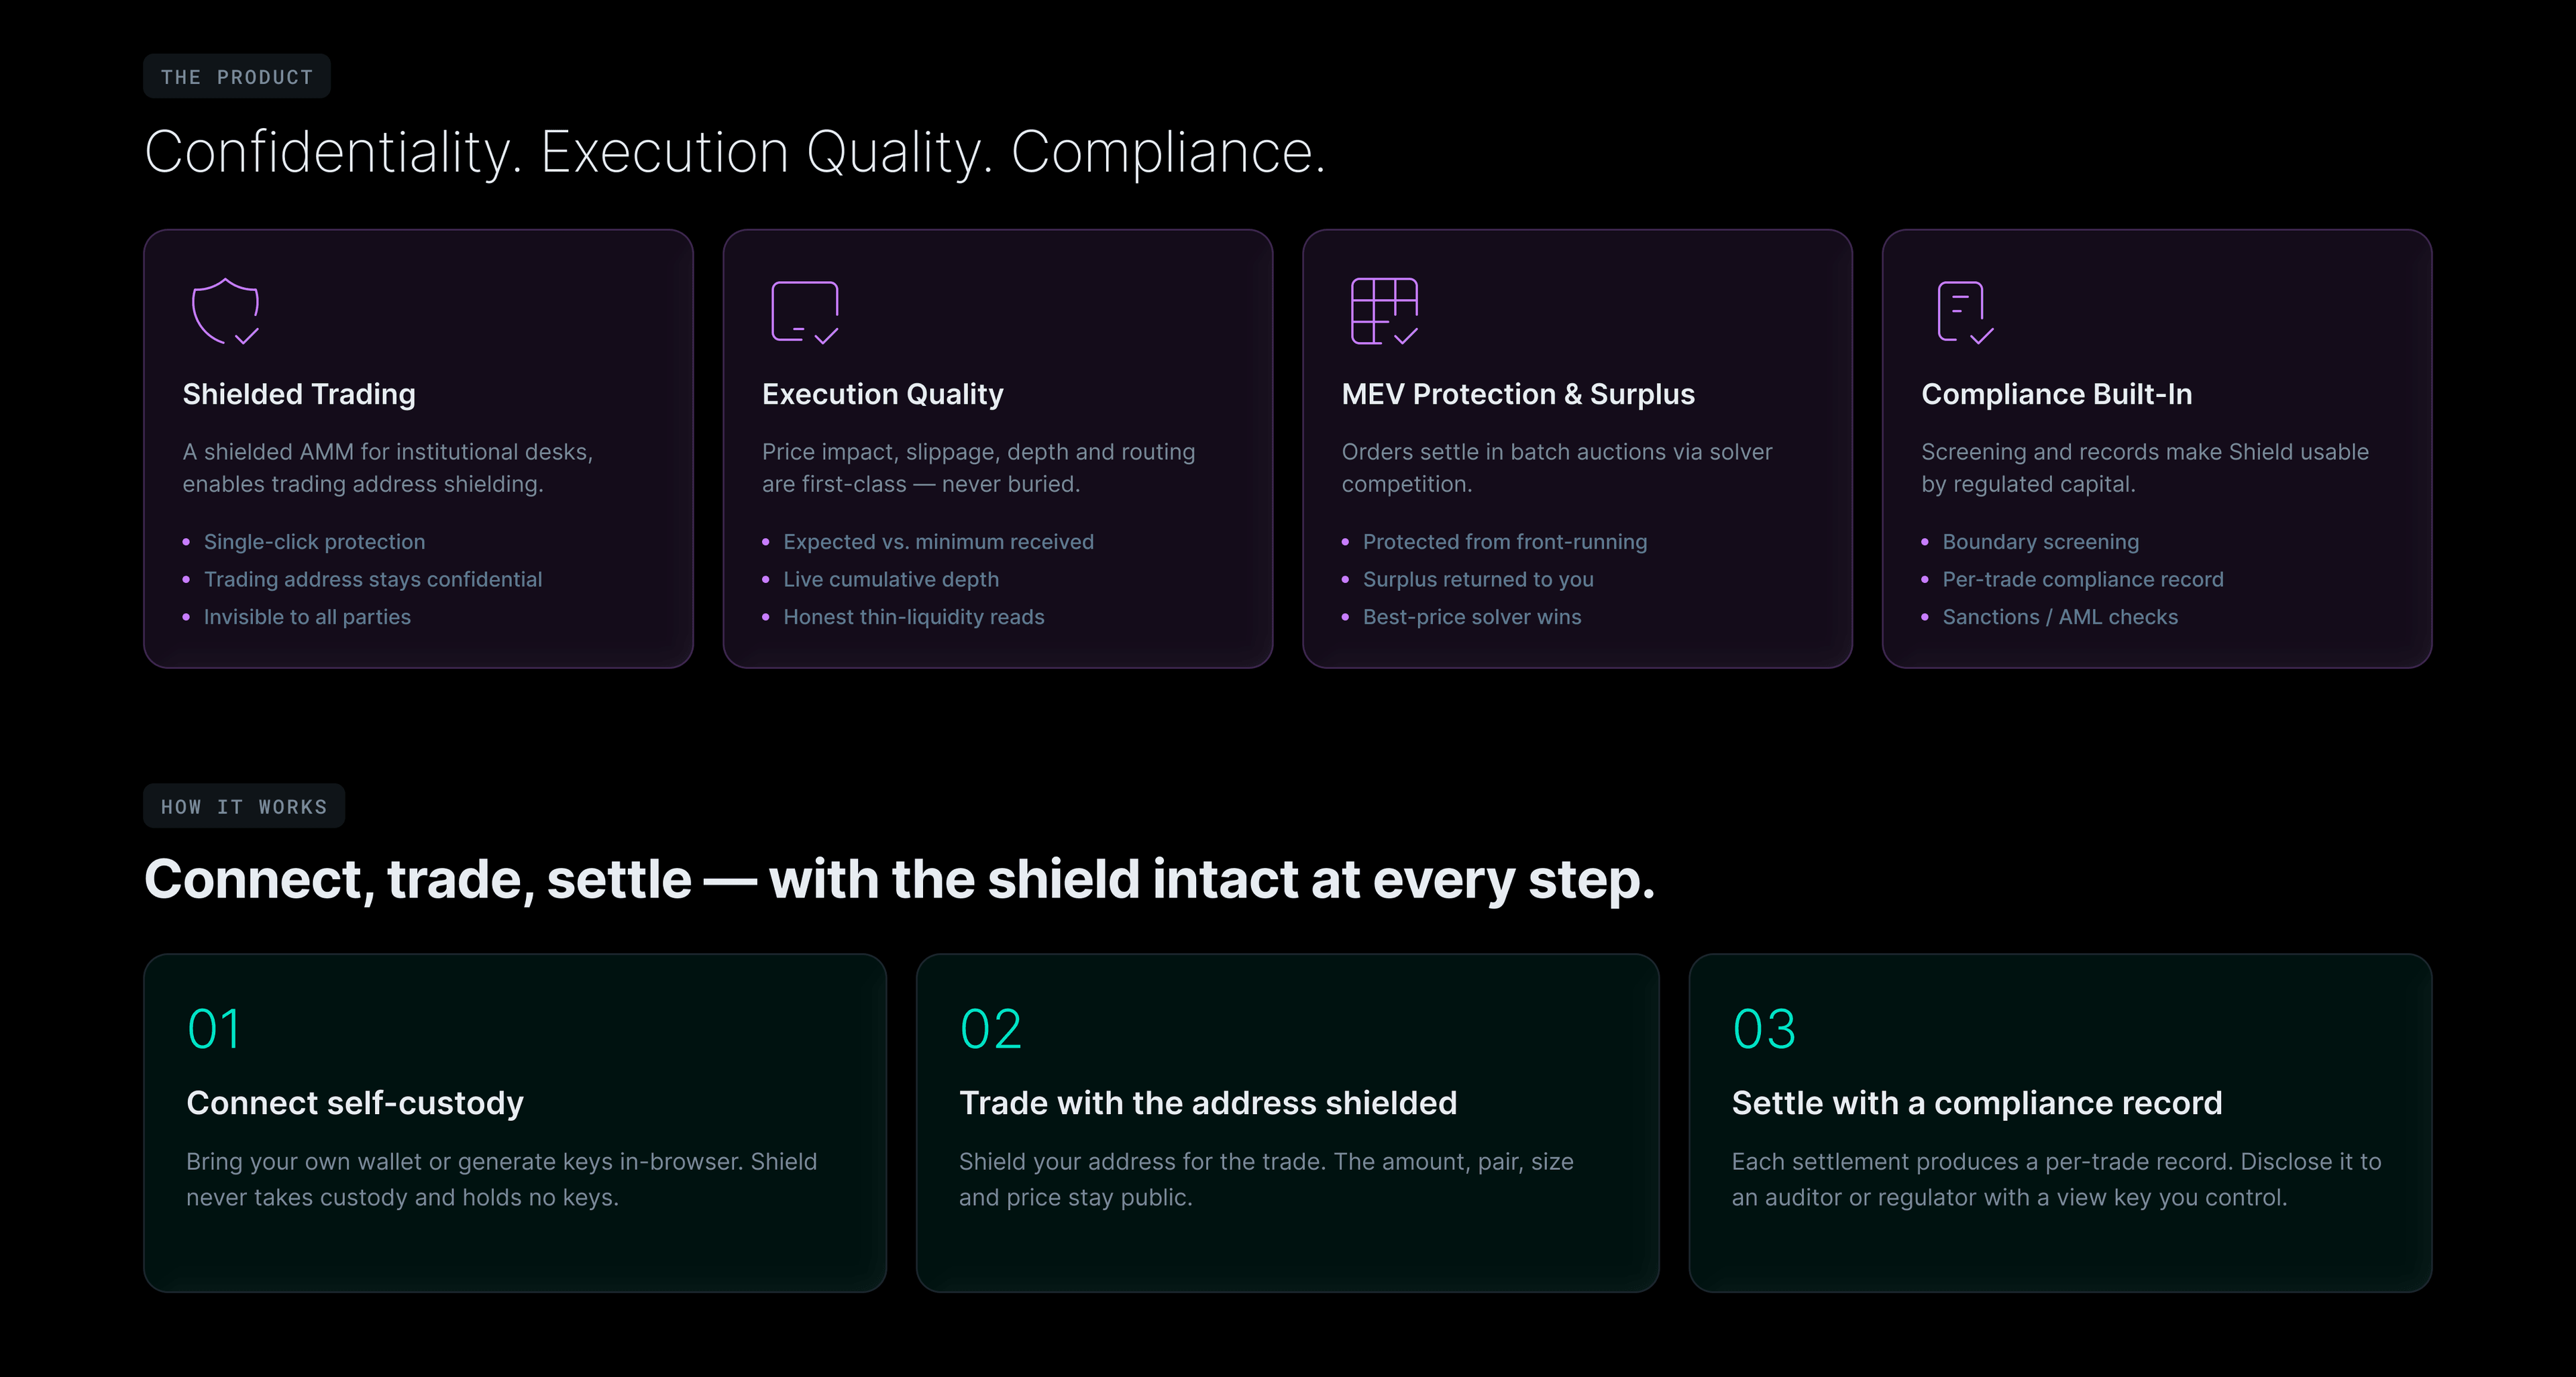2576x1377 pixels.
Task: Click the screen-check icon above Execution Quality
Action: 805,312
